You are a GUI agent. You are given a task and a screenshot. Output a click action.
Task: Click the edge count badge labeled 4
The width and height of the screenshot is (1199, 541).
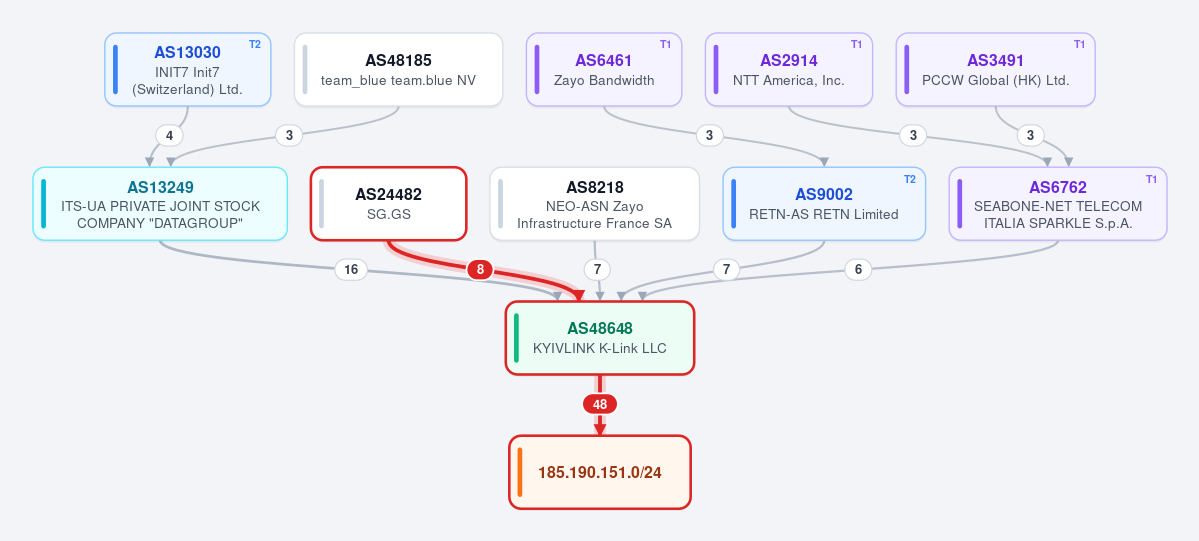[x=169, y=135]
